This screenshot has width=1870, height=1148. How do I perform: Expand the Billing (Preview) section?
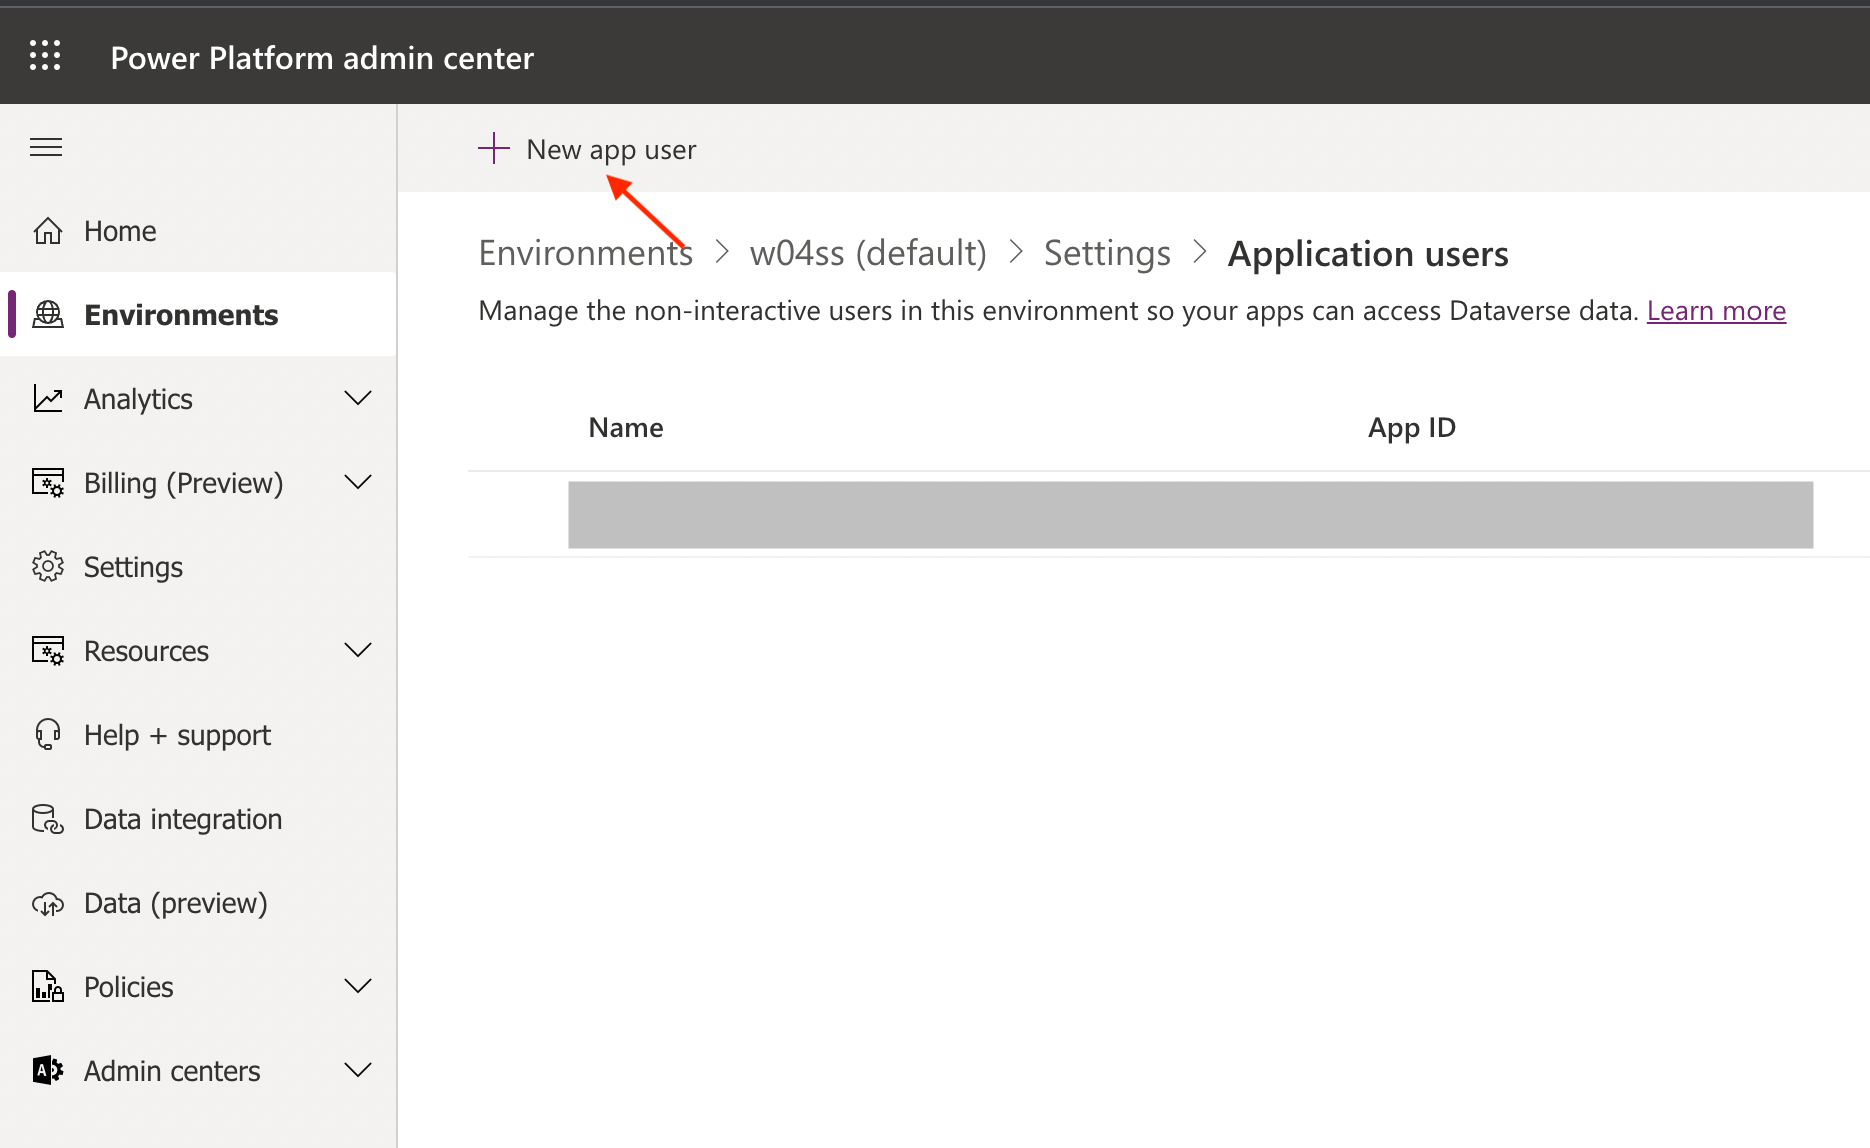pyautogui.click(x=357, y=482)
